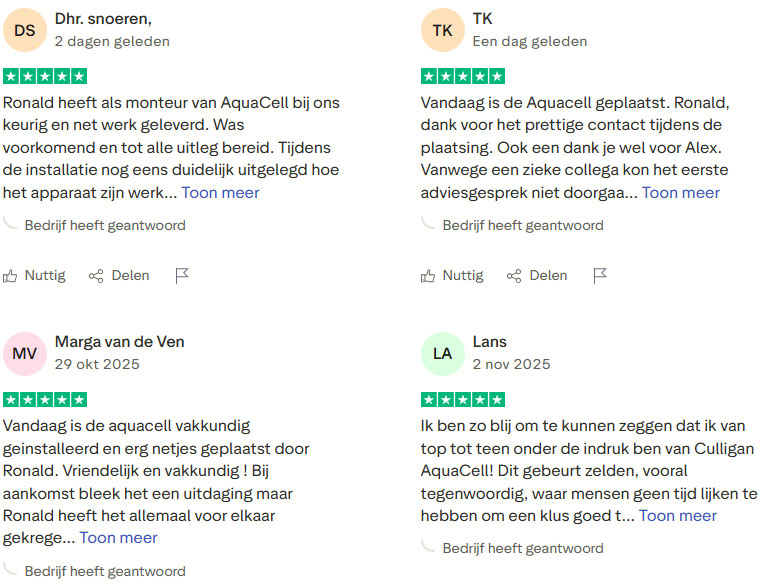Click the DS avatar circle

[25, 30]
